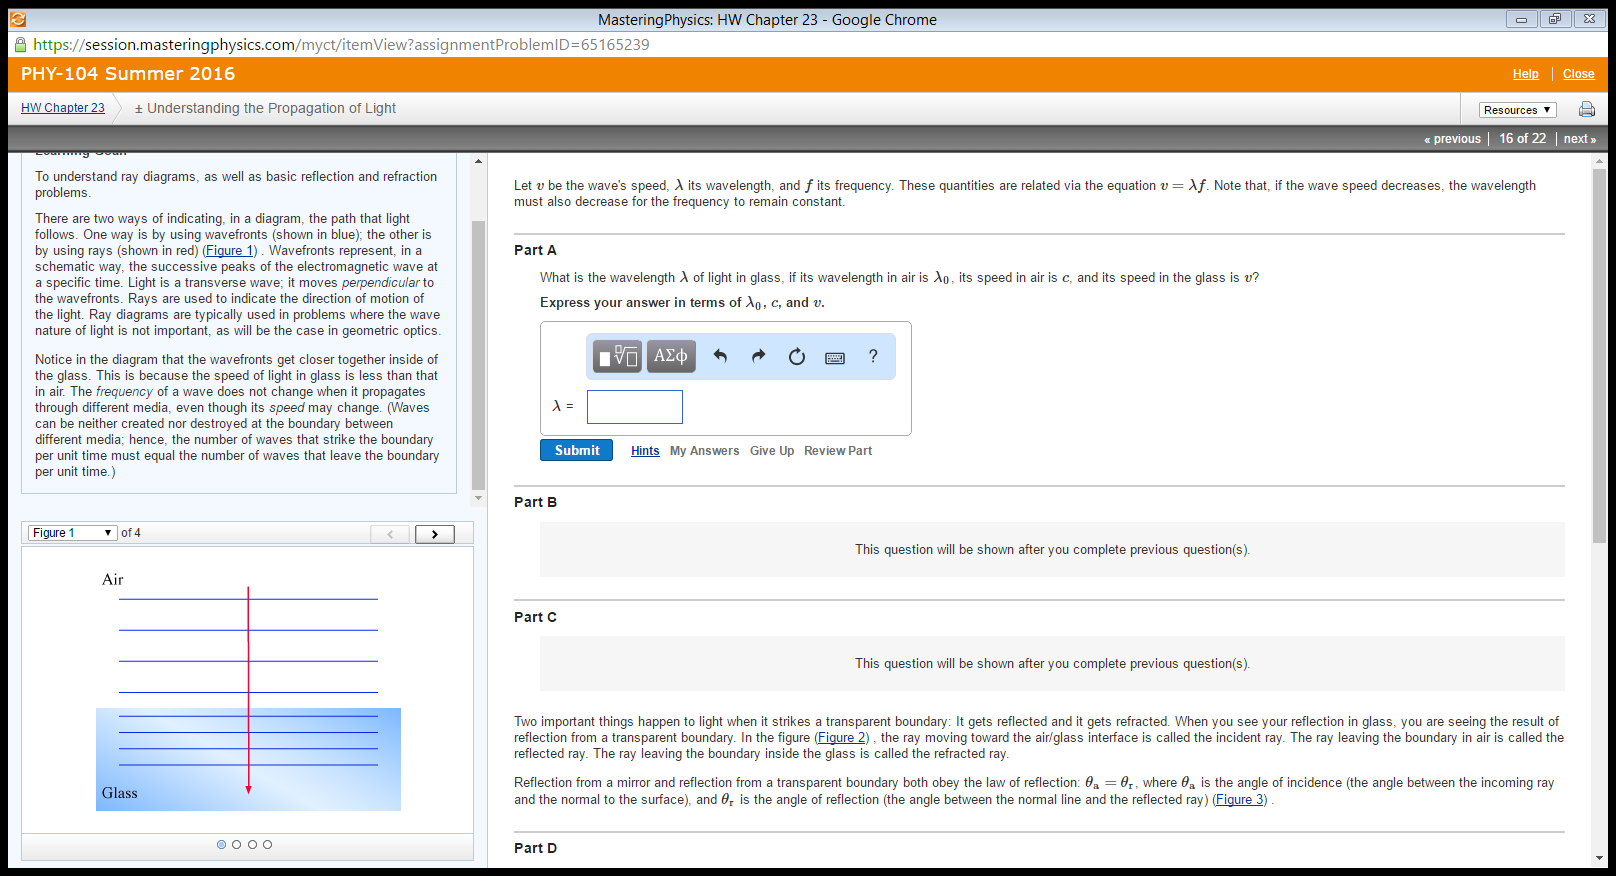Open the Figure 2 link in the text
Viewport: 1616px width, 876px height.
pos(843,738)
